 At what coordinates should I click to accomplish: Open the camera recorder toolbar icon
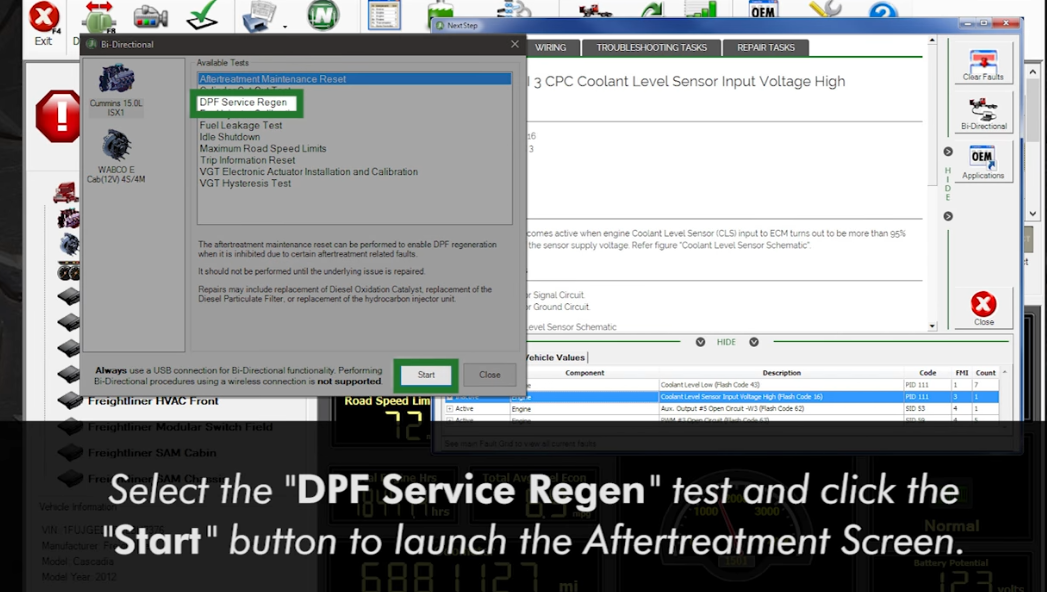150,17
